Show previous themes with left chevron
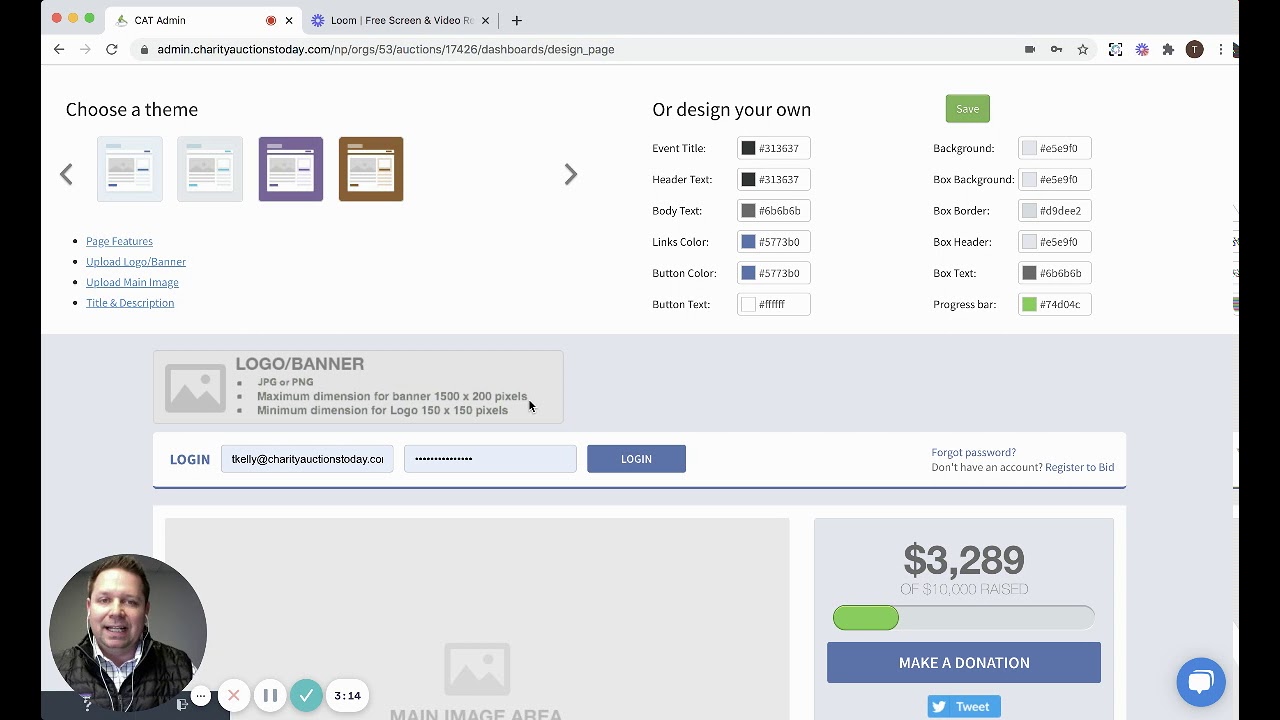The image size is (1280, 720). pyautogui.click(x=66, y=174)
